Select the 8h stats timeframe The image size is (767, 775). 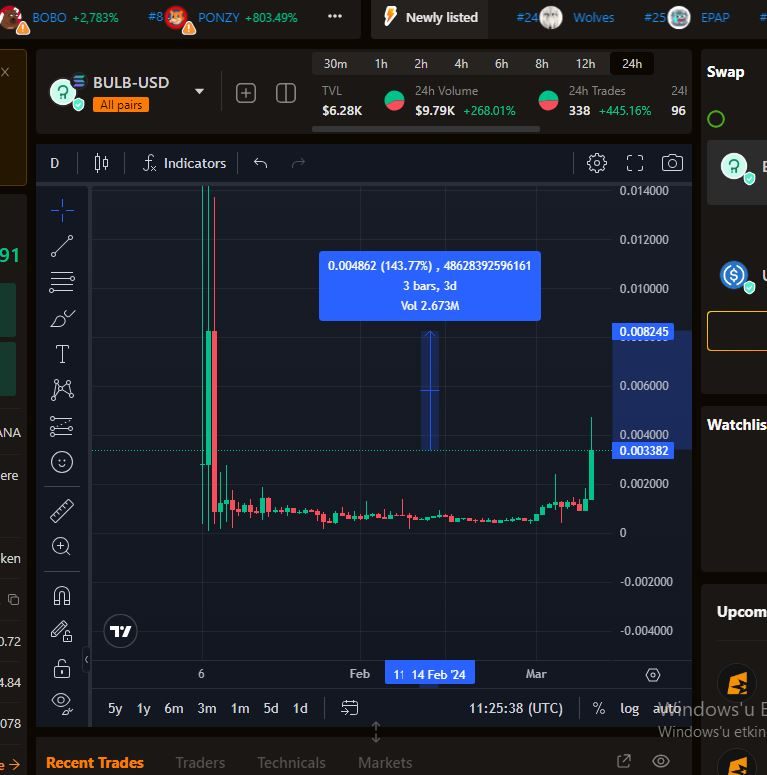pos(542,64)
